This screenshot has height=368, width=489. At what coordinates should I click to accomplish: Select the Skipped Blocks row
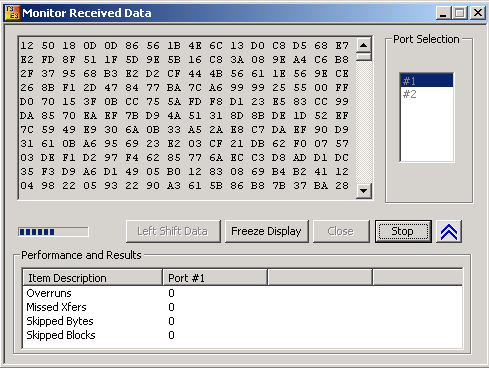pos(242,335)
